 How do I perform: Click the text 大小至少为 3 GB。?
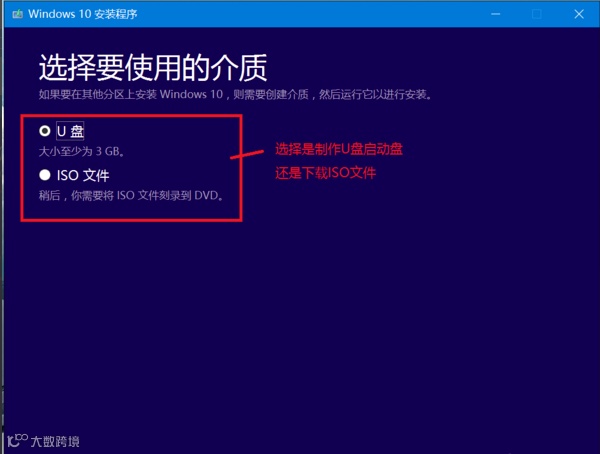[82, 152]
